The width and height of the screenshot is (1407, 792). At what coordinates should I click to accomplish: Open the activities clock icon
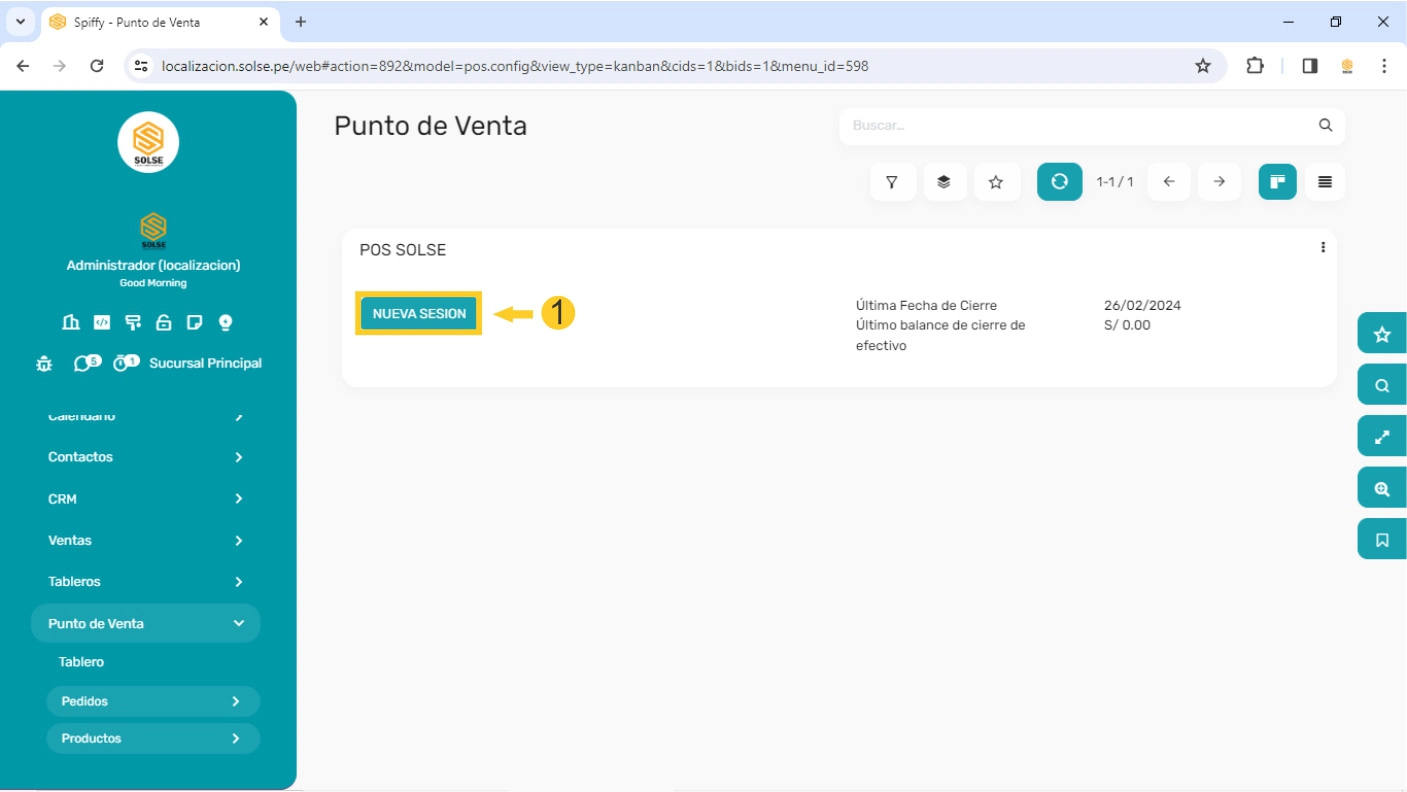click(x=124, y=363)
